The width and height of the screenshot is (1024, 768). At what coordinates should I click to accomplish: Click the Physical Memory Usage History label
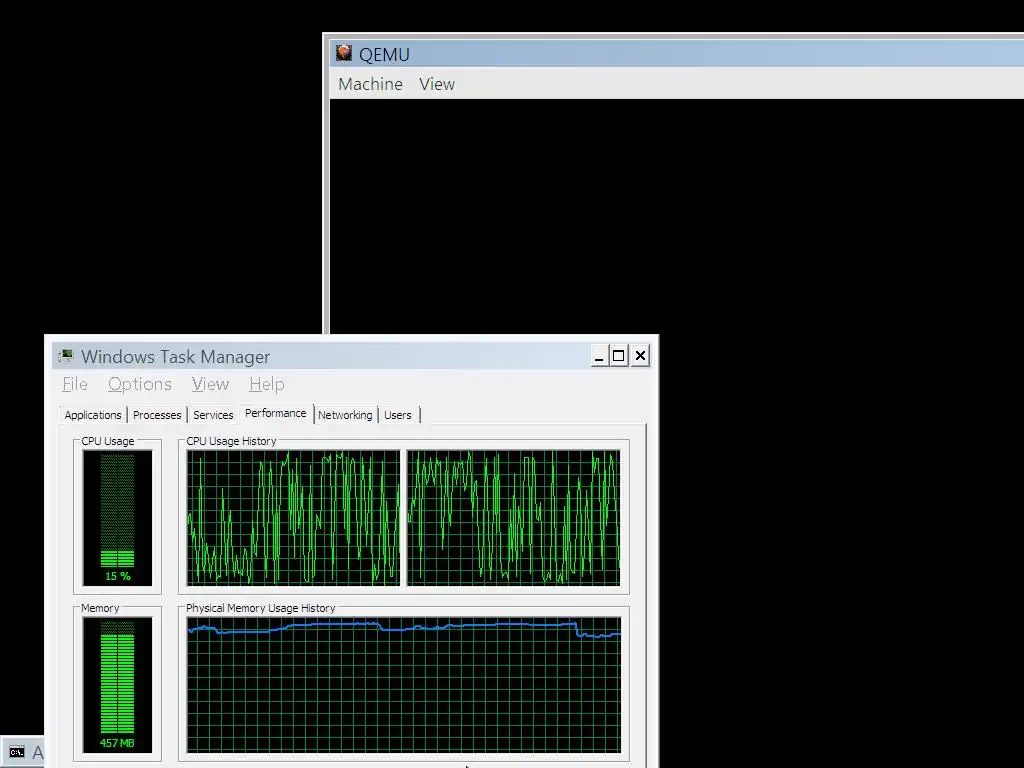261,608
